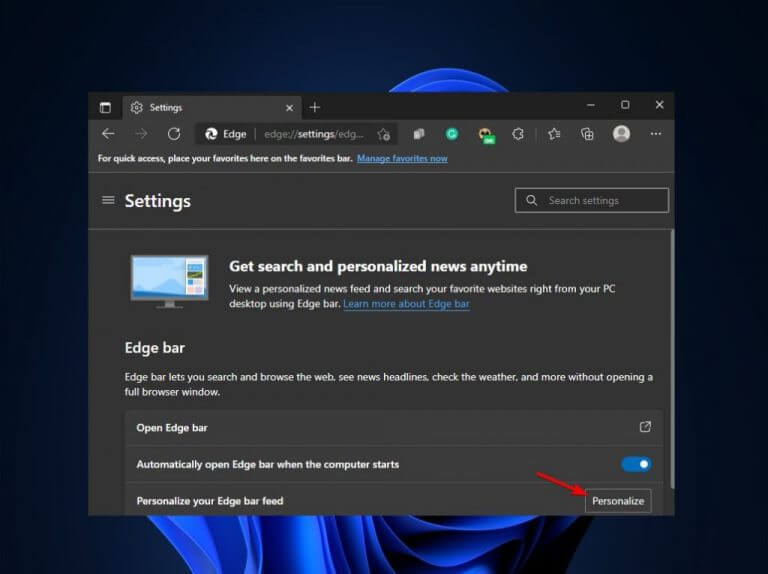Click the monitor illustration thumbnail

coord(169,282)
